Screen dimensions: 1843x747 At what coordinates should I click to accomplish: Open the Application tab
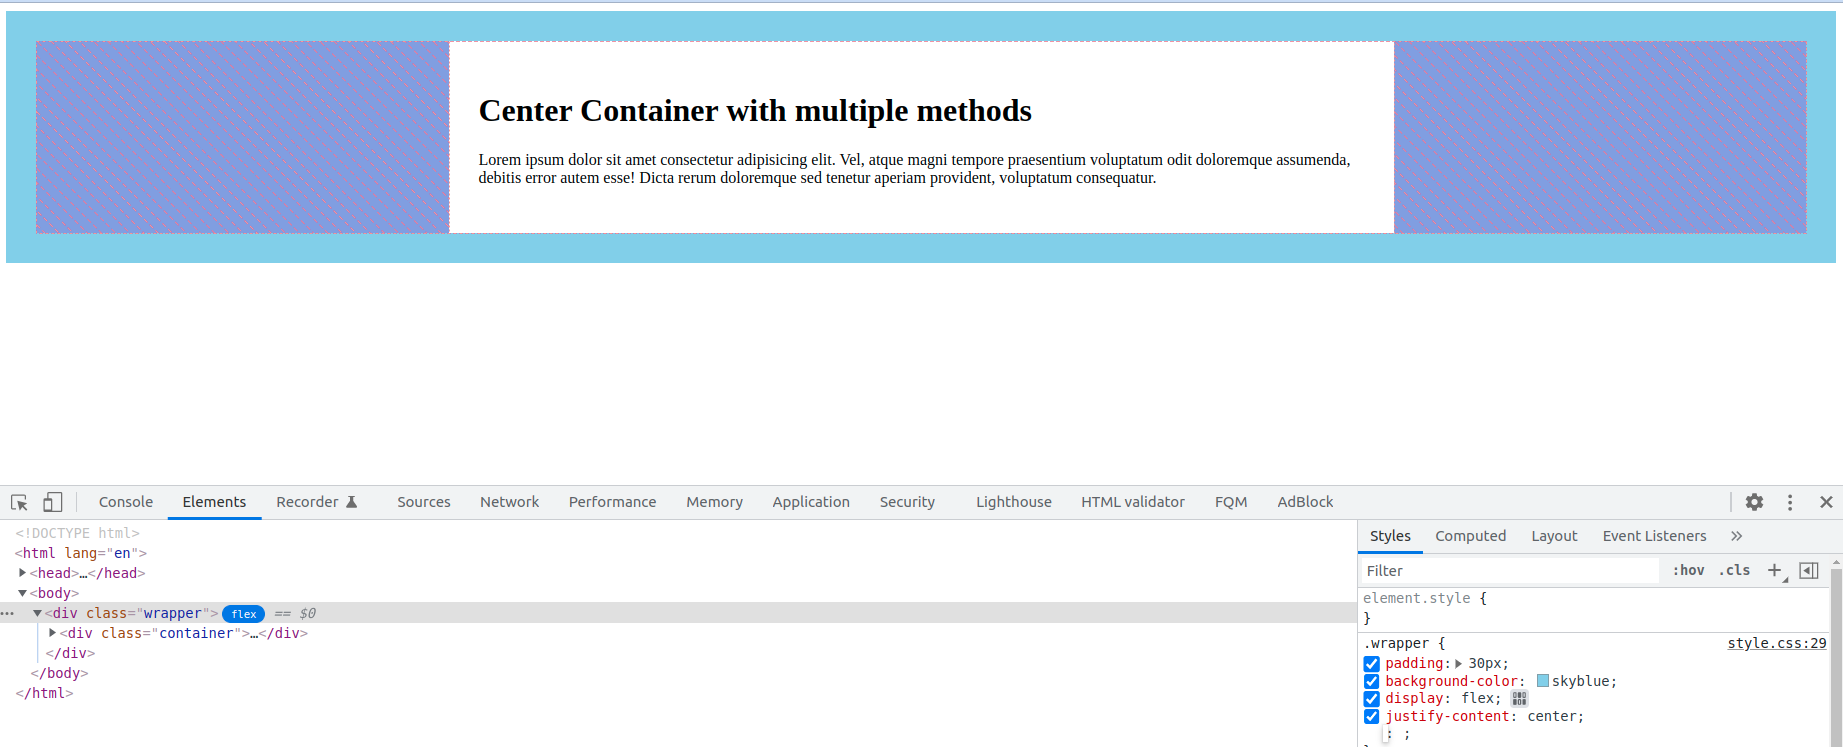pos(811,502)
